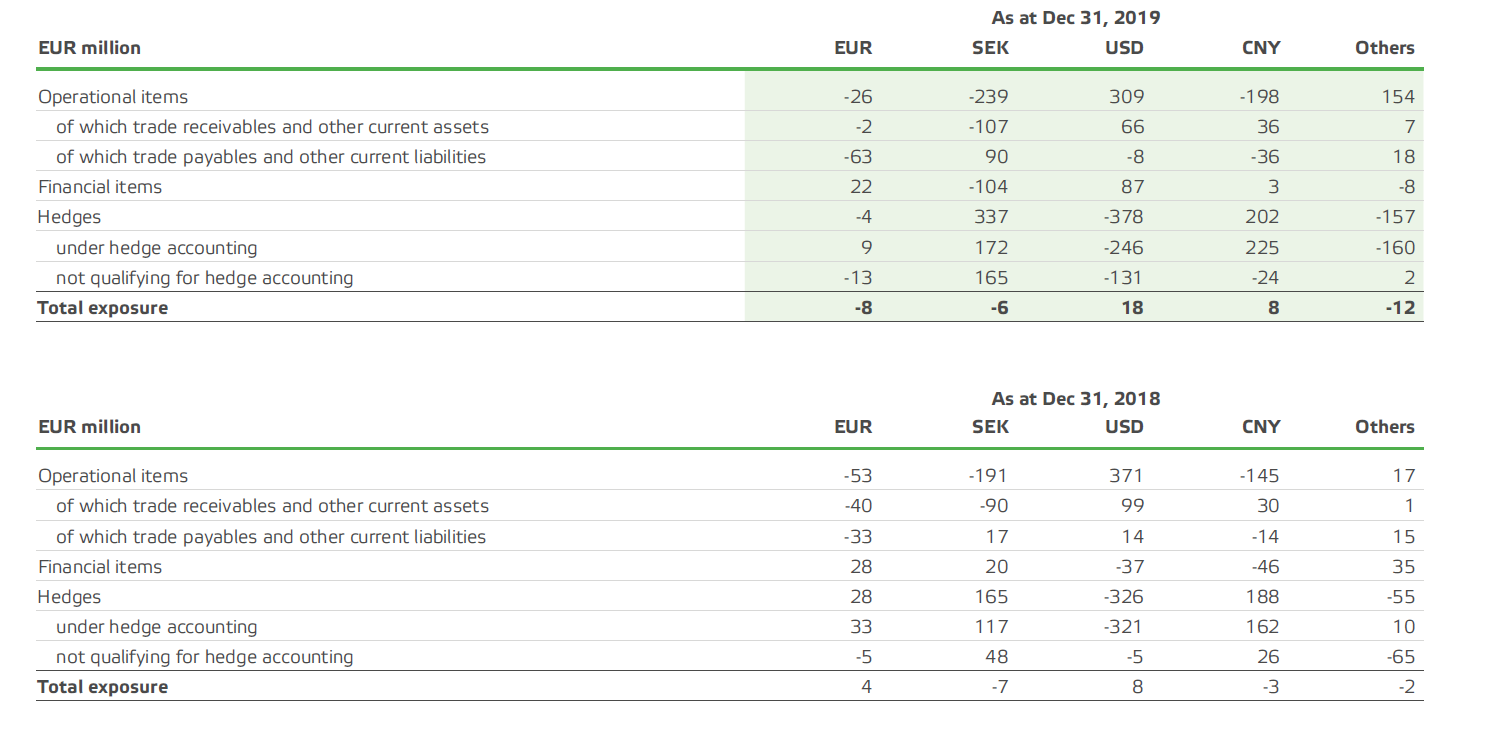Click the 2019 CNY under hedge accounting value 225
1503x734 pixels.
pos(1261,248)
